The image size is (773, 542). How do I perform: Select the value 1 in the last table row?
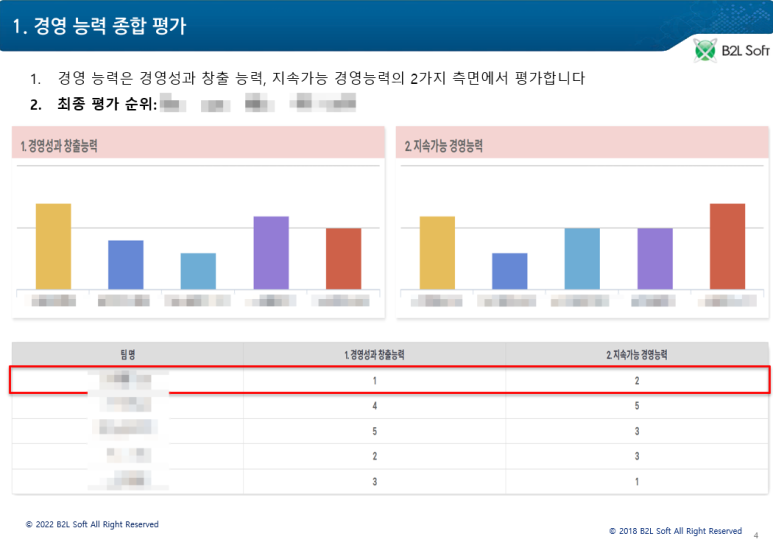[x=637, y=482]
